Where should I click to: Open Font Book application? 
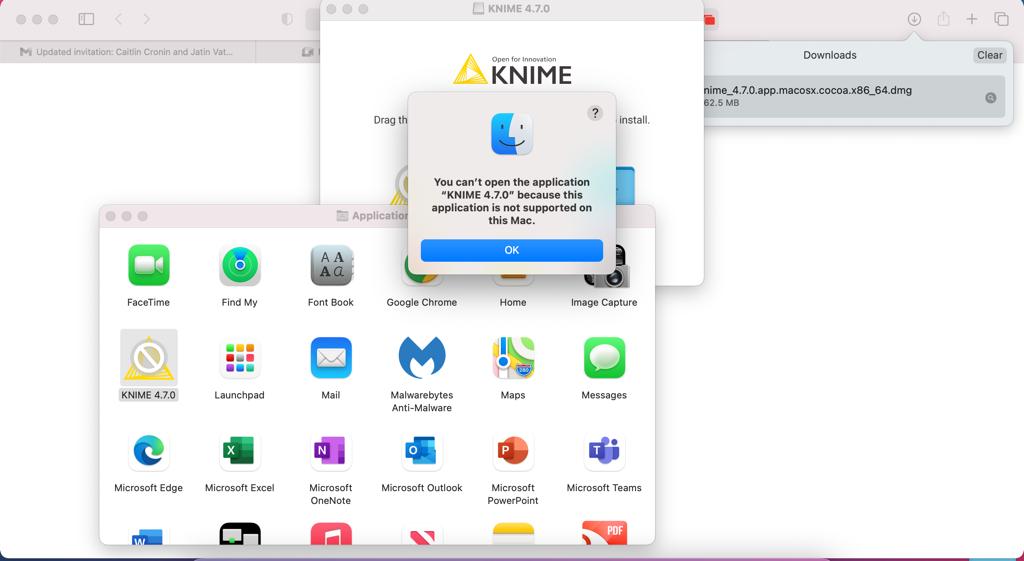click(x=331, y=265)
